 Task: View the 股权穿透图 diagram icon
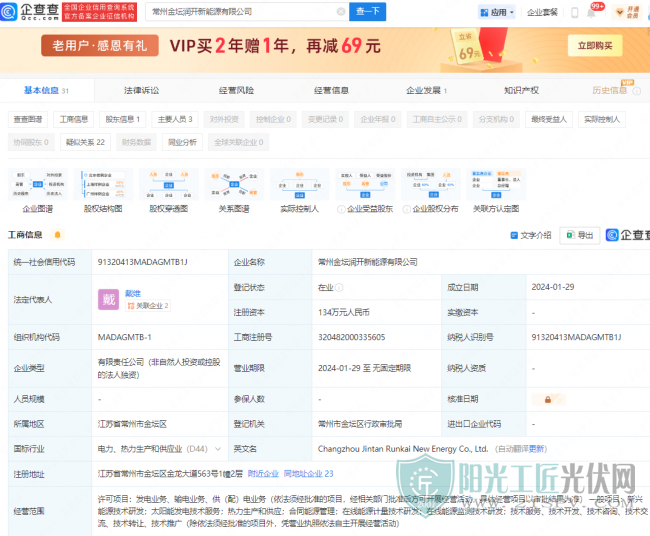[x=167, y=187]
